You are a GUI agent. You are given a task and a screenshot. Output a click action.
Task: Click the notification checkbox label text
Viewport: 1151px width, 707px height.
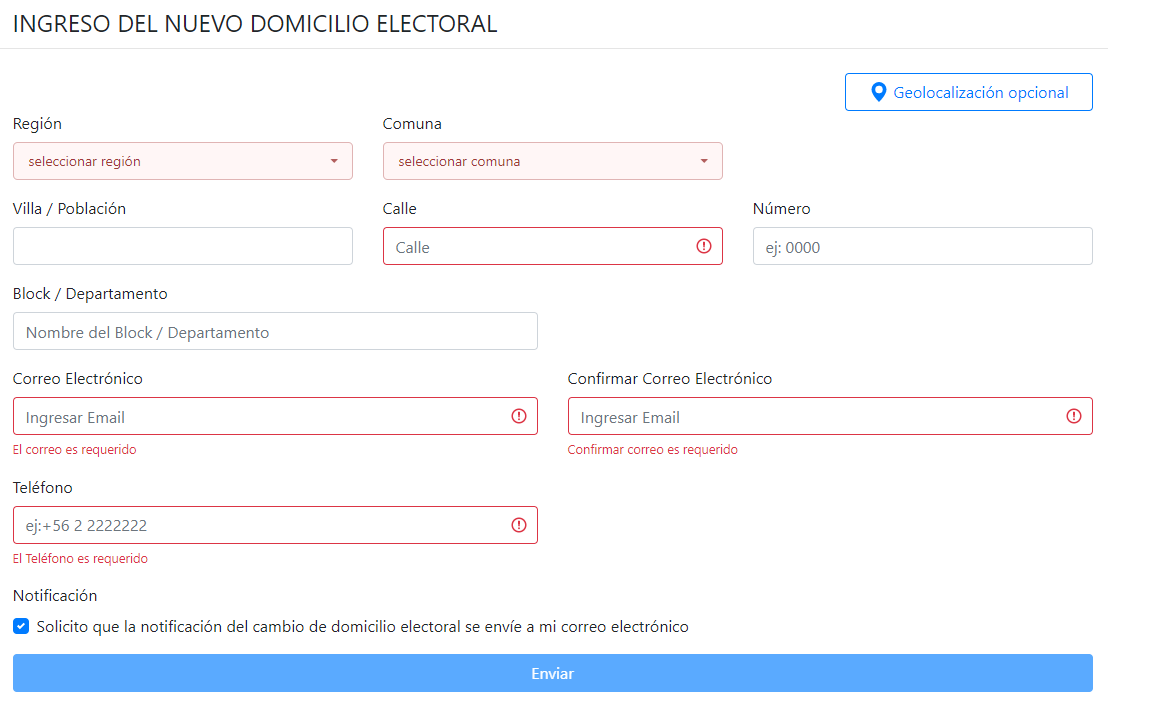(362, 627)
